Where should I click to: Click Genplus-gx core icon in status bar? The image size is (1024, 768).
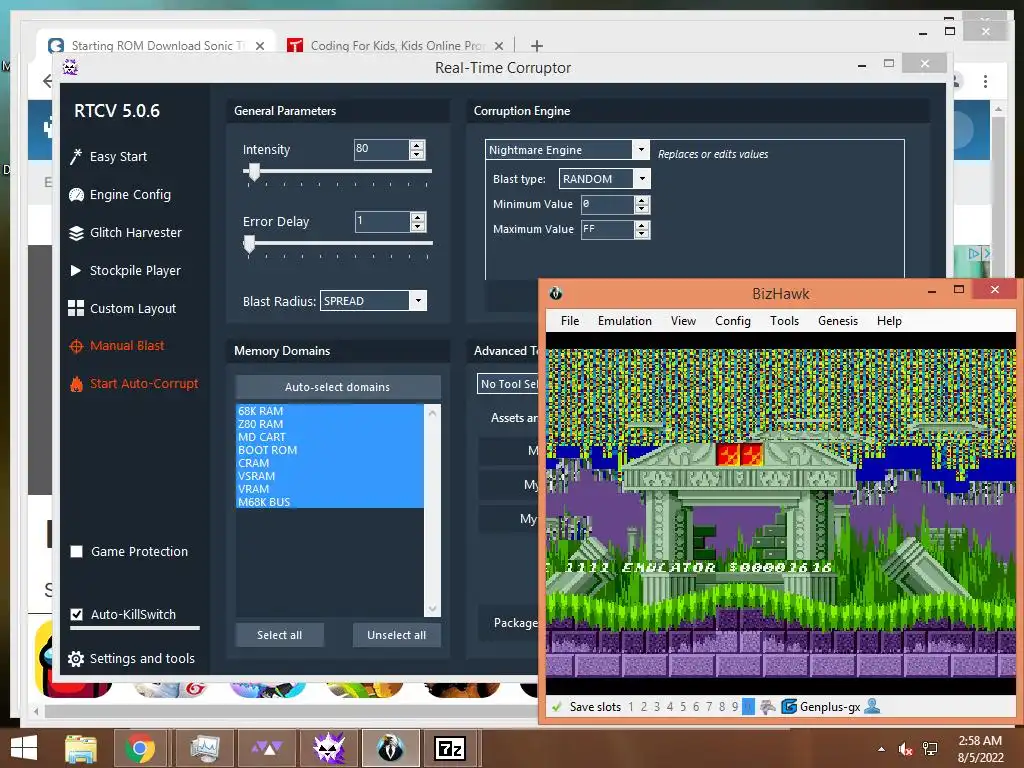[789, 707]
